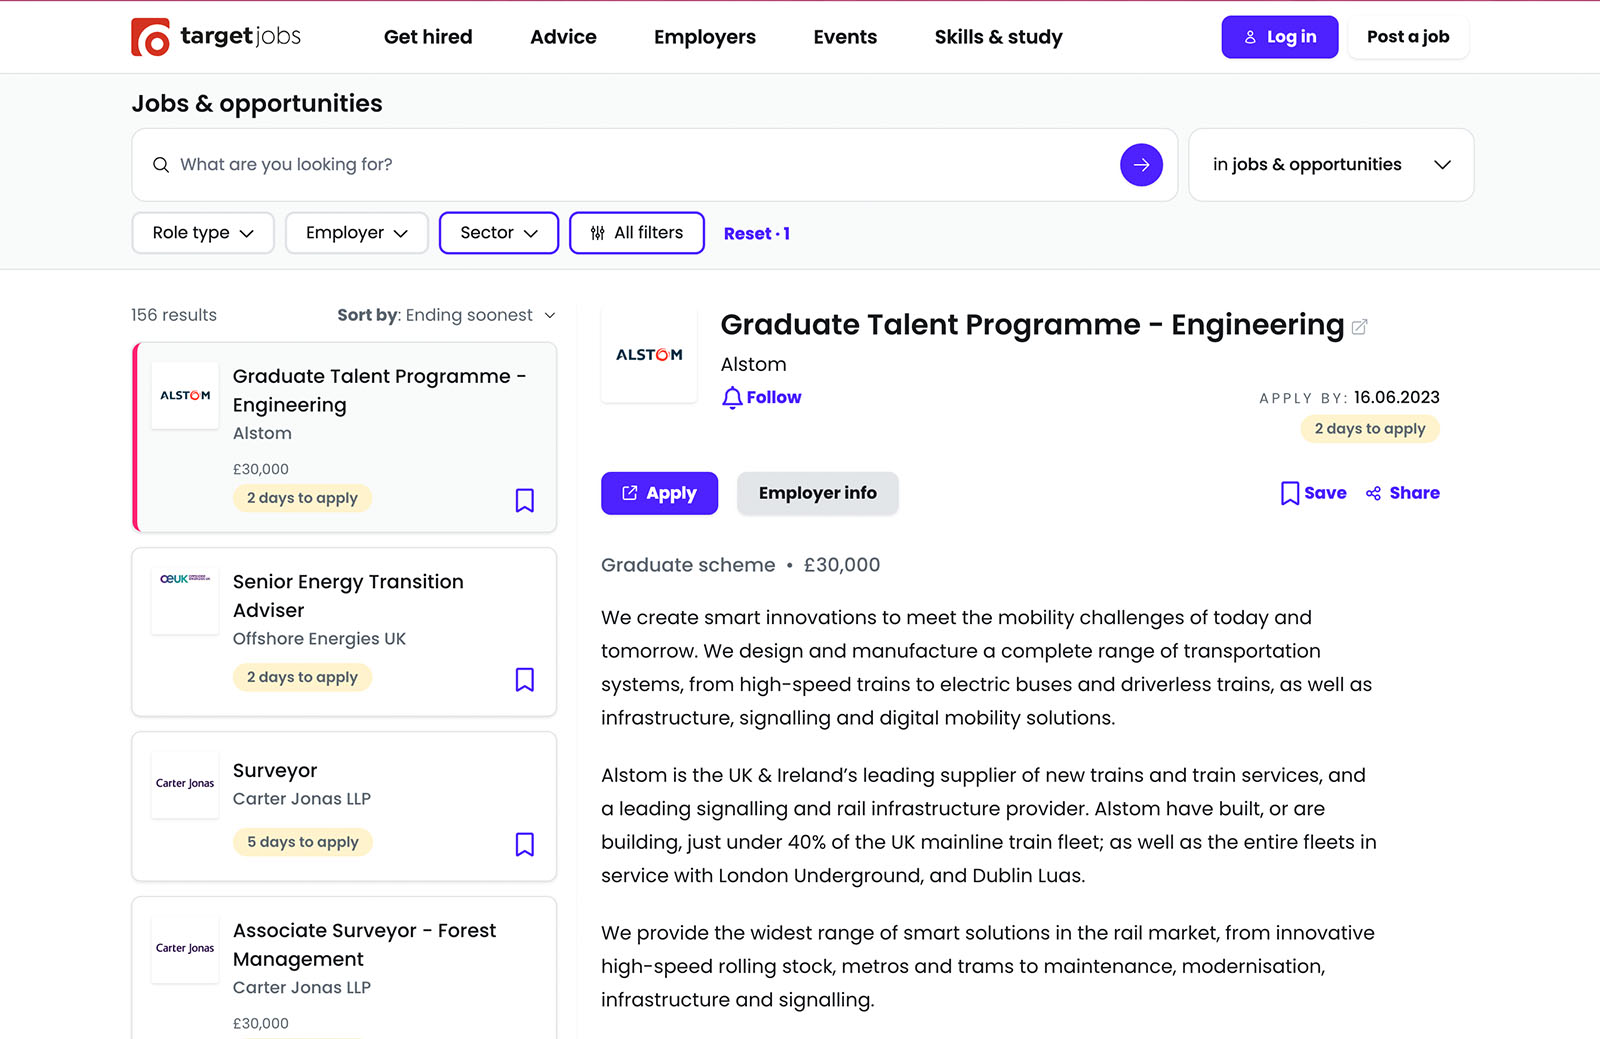Bookmark the Surveyor job at Carter Jonas
The height and width of the screenshot is (1039, 1600).
pos(524,844)
